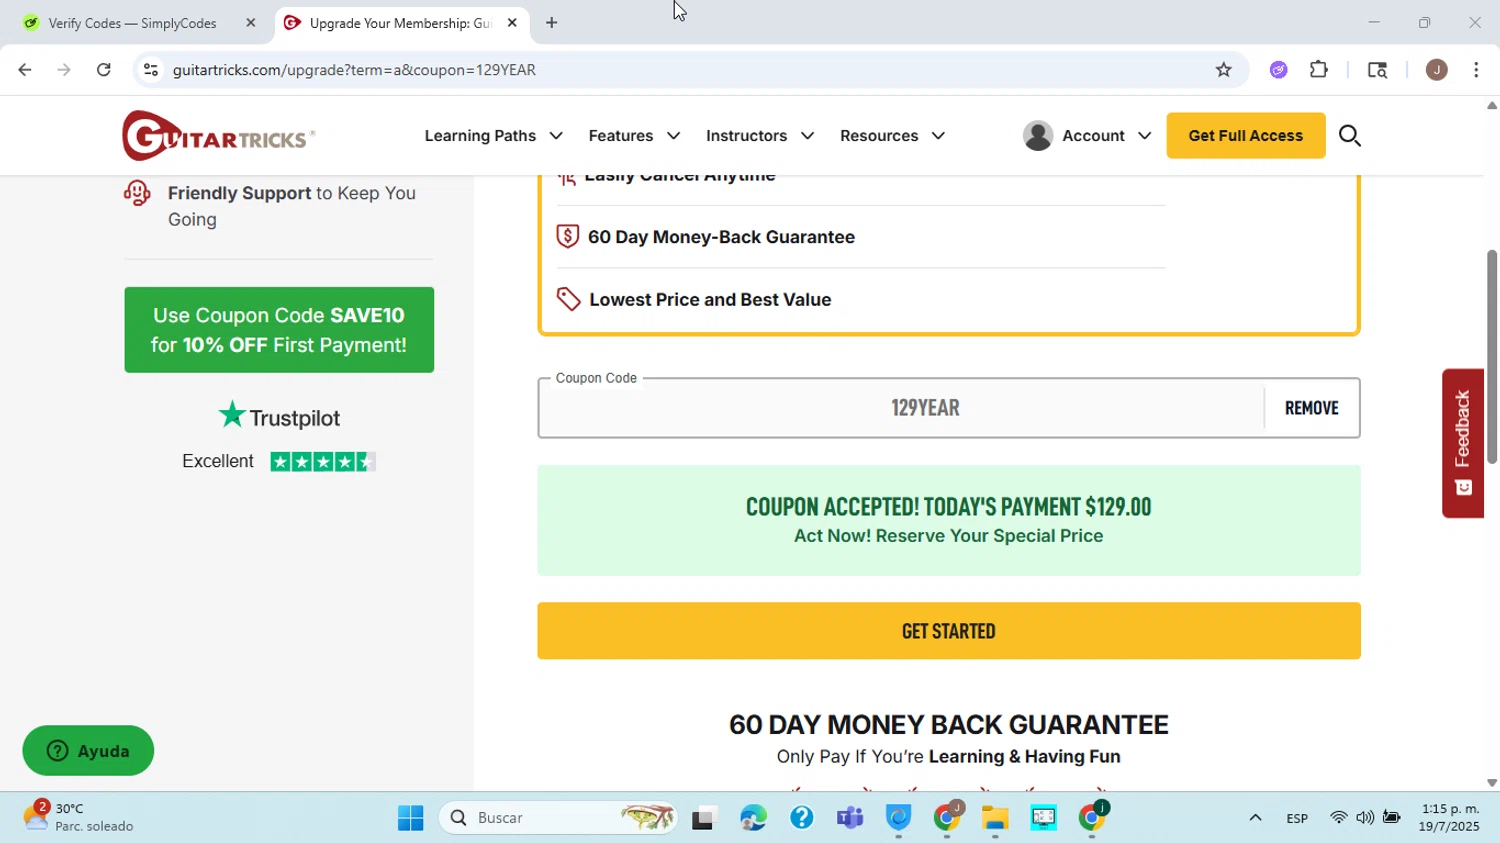Click the purple extension icon in toolbar
1500x843 pixels.
coord(1279,70)
